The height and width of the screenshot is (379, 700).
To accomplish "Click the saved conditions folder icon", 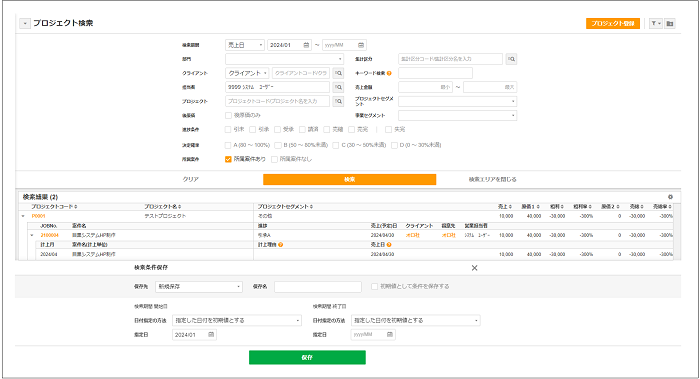I will coord(670,23).
